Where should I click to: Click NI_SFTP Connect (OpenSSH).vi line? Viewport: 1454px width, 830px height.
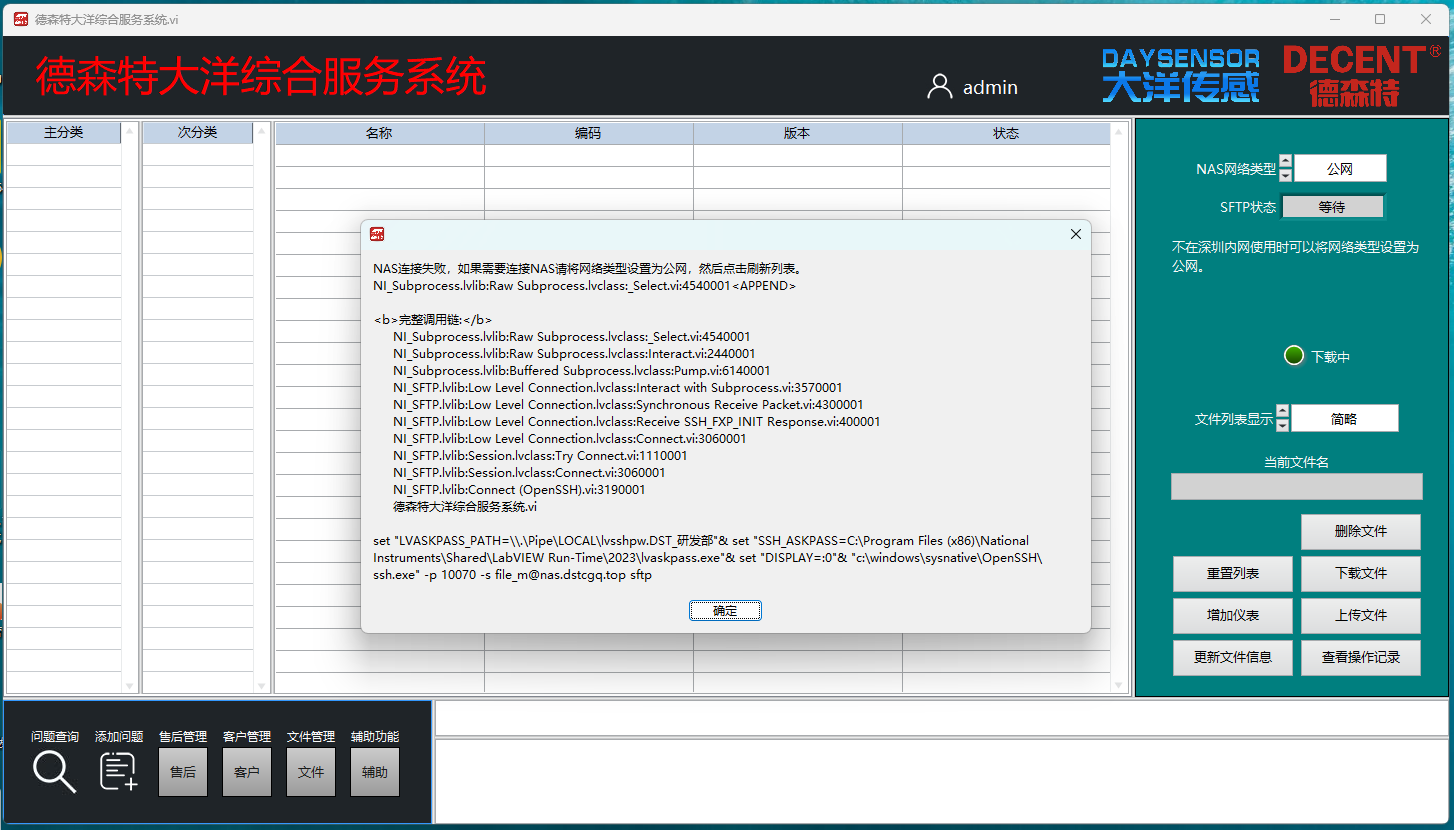click(519, 490)
